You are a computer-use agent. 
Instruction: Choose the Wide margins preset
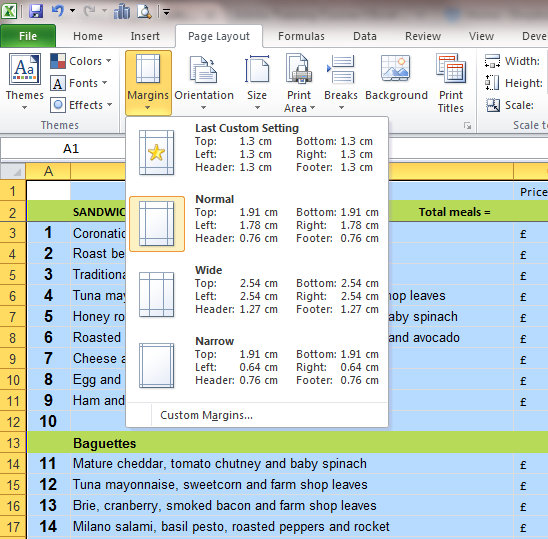tap(257, 294)
